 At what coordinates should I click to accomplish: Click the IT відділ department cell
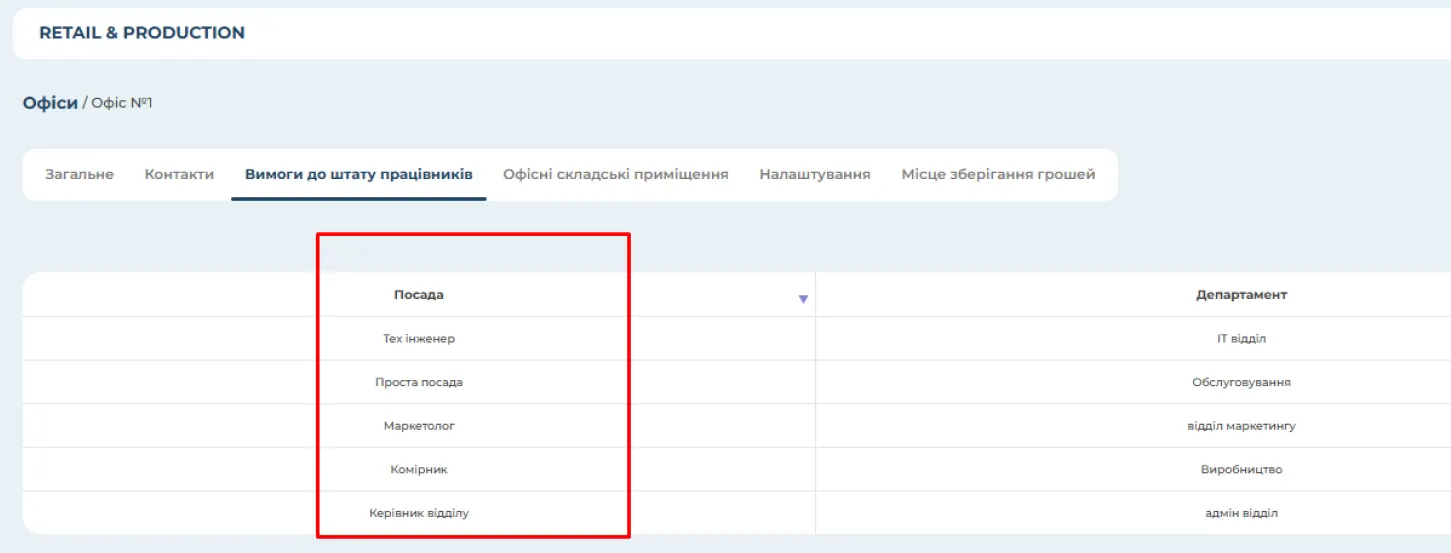pyautogui.click(x=1241, y=339)
